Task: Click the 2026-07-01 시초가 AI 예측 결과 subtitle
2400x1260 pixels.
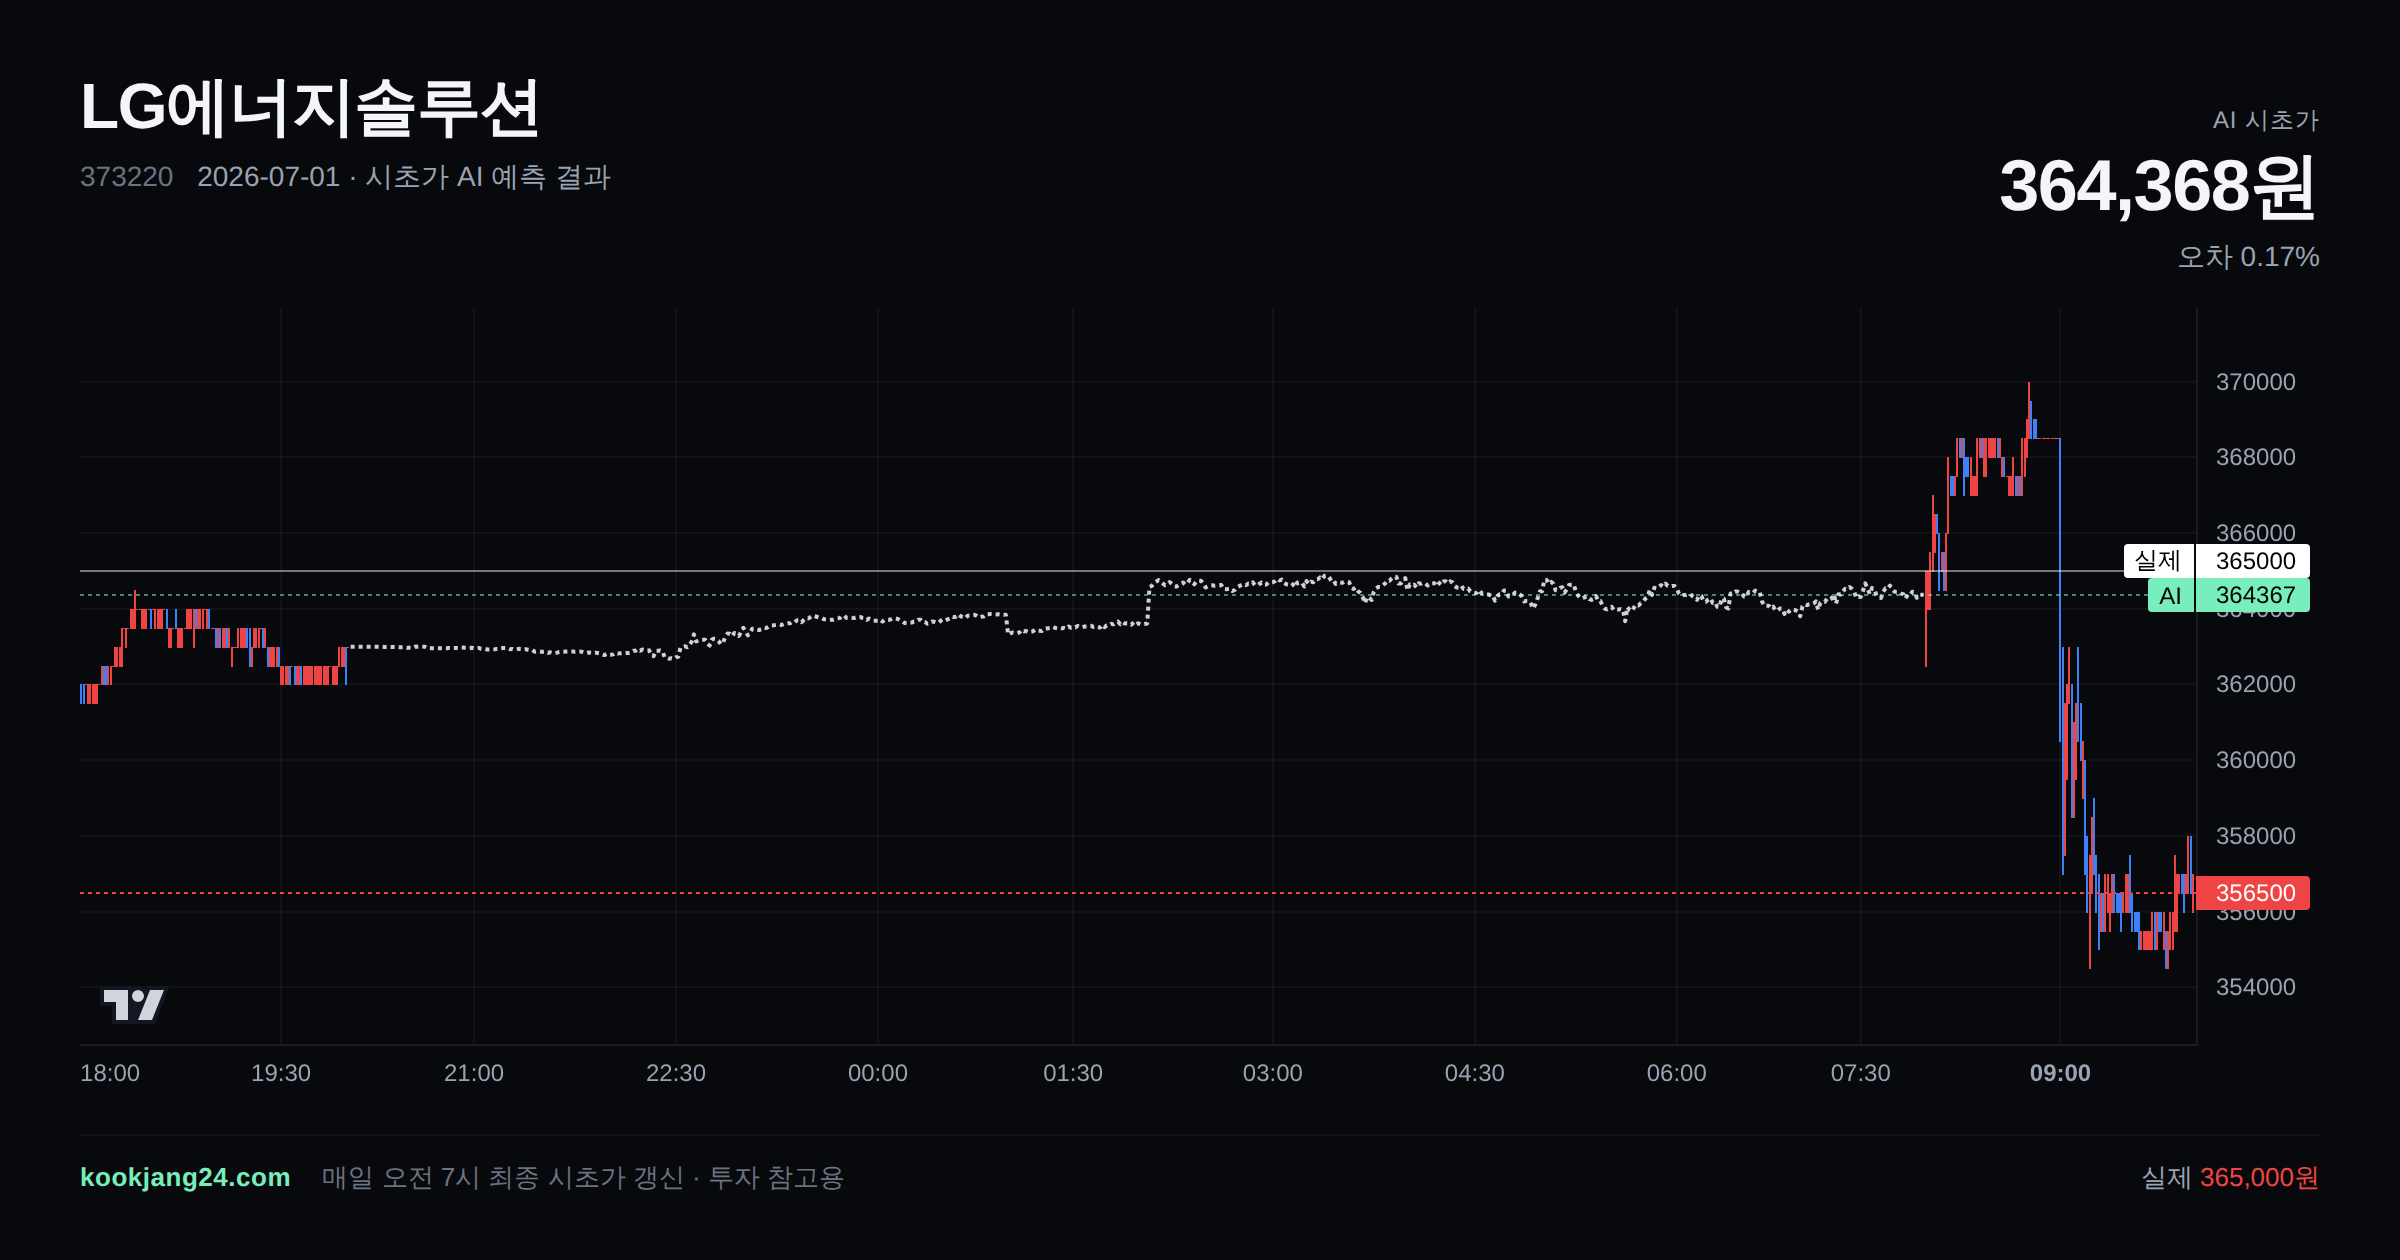Action: point(404,177)
